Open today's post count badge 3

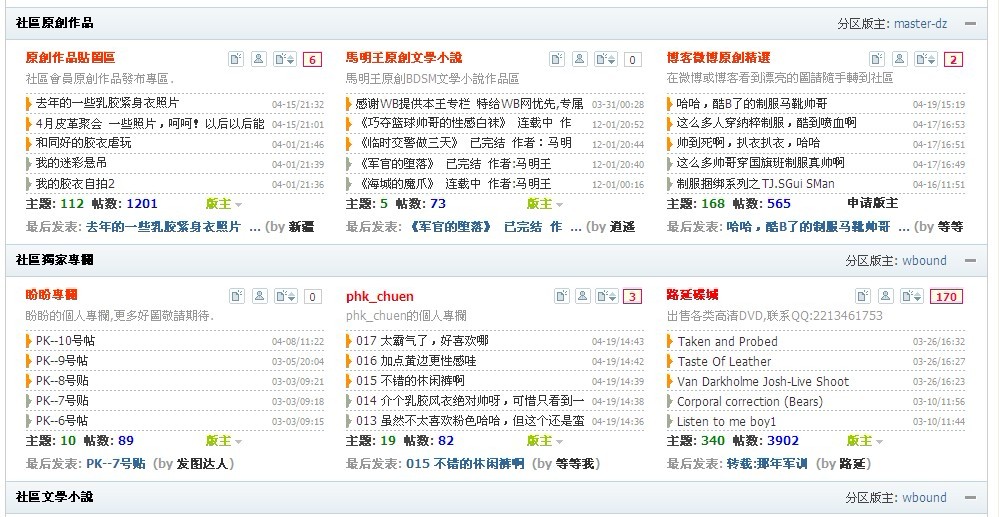(632, 296)
